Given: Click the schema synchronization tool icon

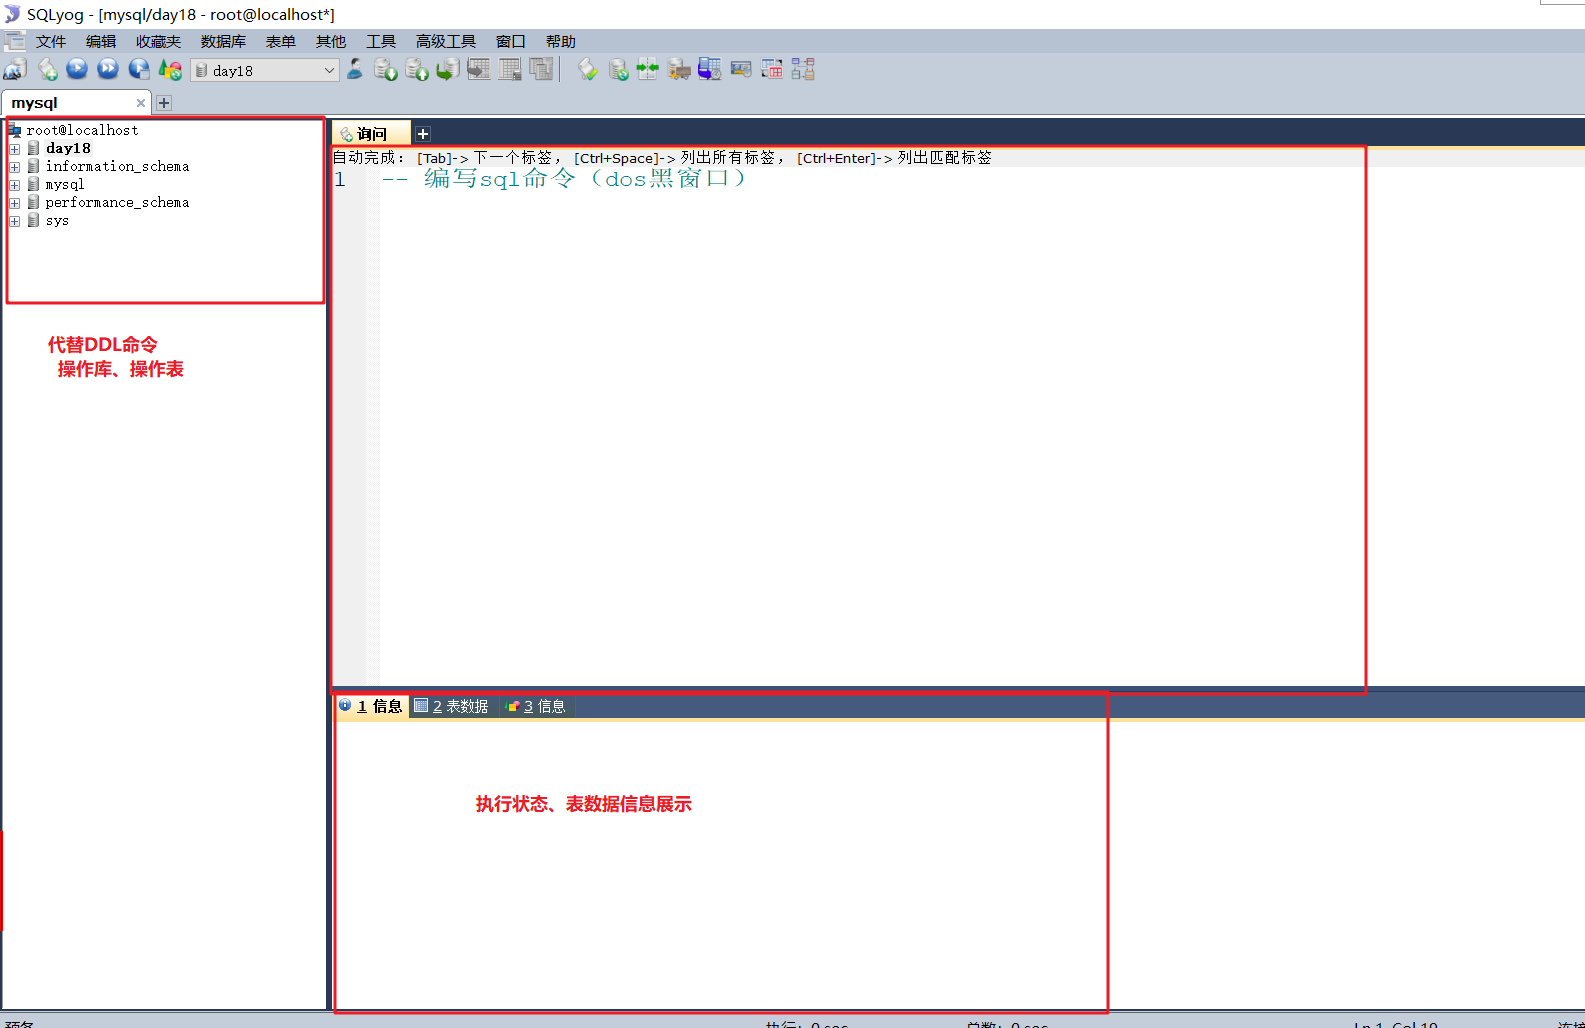Looking at the screenshot, I should pos(648,69).
